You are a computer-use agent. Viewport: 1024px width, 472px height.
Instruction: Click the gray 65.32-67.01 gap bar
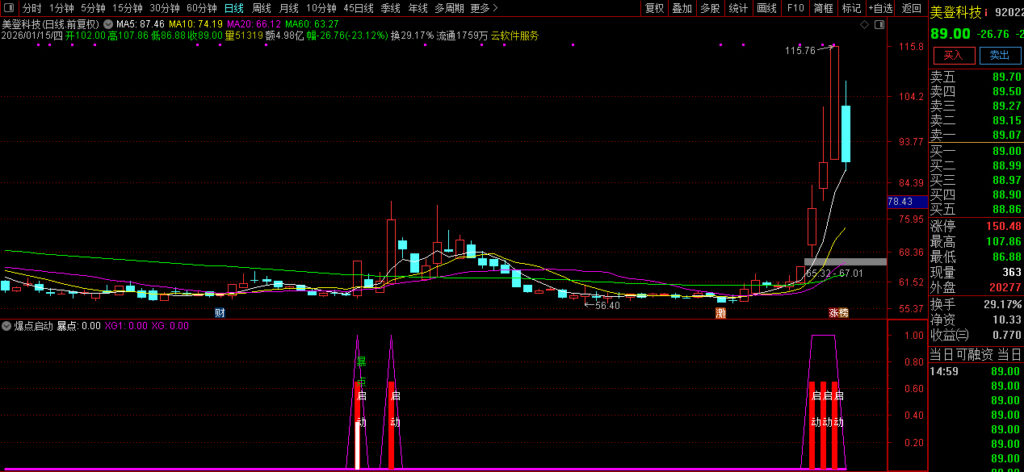pos(845,262)
